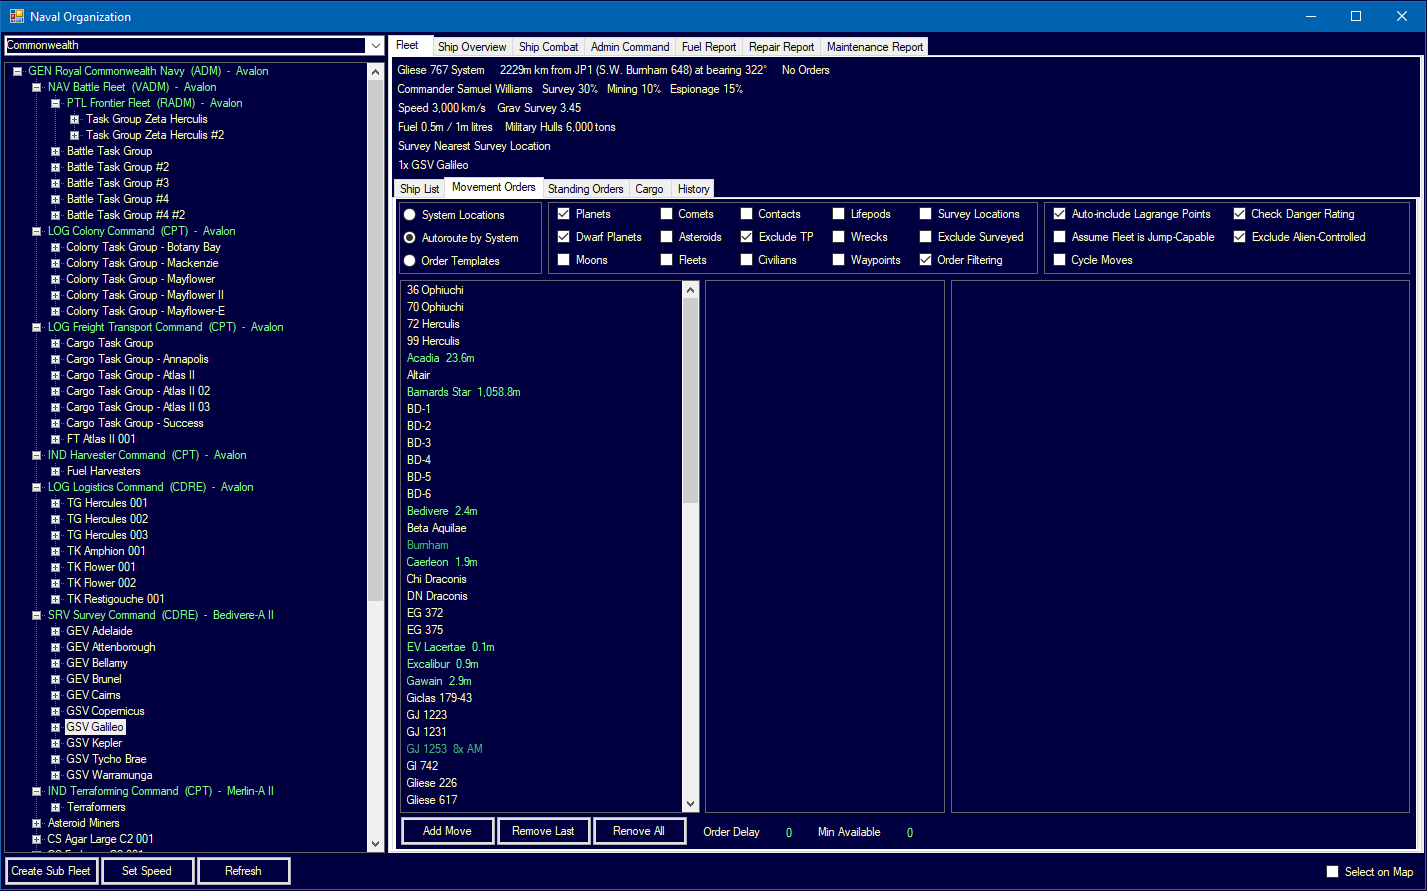
Task: Open the Admin Command tab
Action: [630, 47]
